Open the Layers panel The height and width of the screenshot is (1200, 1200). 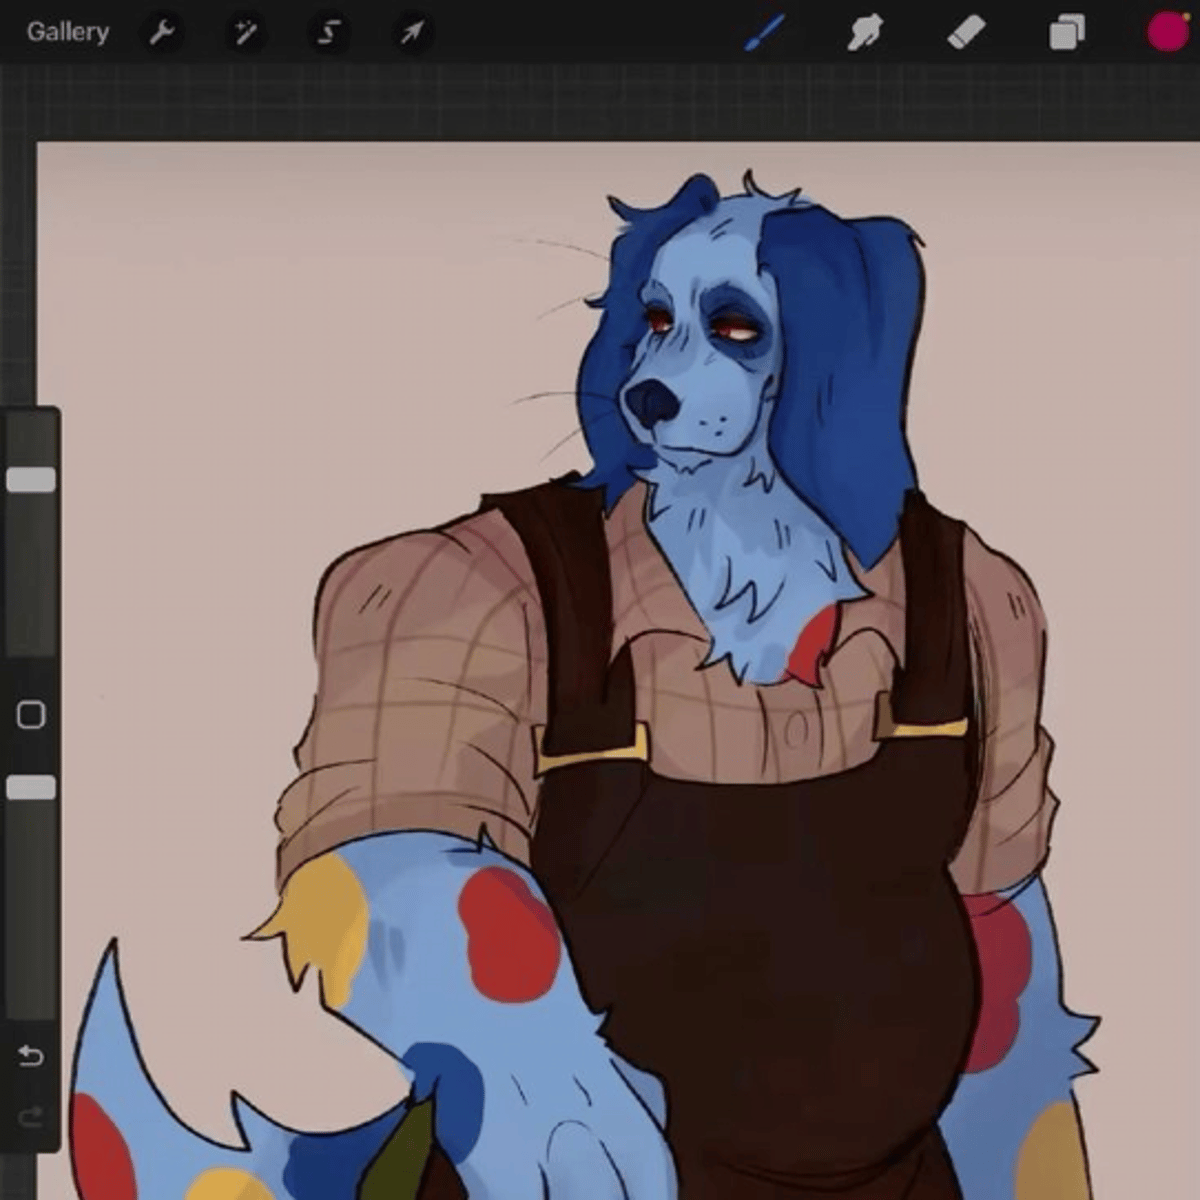1067,33
